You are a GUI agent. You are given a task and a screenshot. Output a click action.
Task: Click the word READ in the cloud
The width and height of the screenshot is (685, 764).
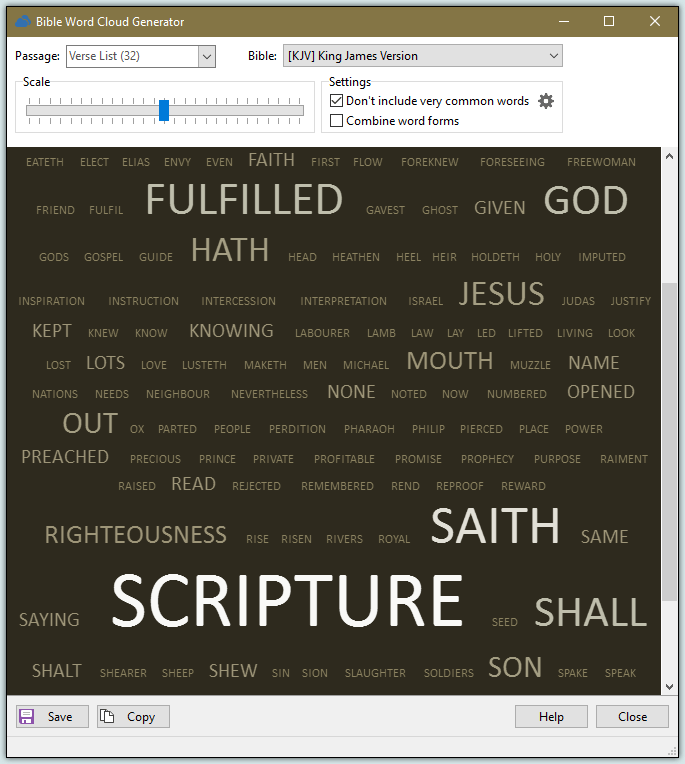pyautogui.click(x=193, y=484)
